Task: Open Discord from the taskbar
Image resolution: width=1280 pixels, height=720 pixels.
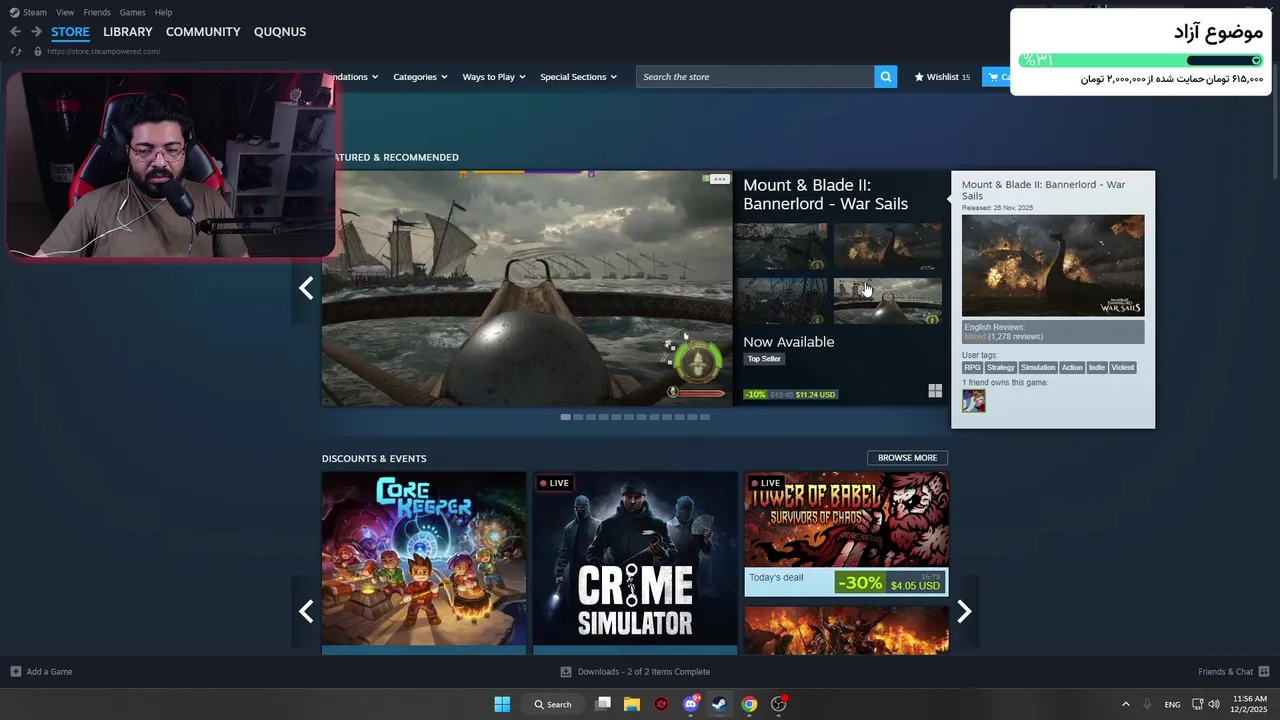Action: [x=690, y=704]
